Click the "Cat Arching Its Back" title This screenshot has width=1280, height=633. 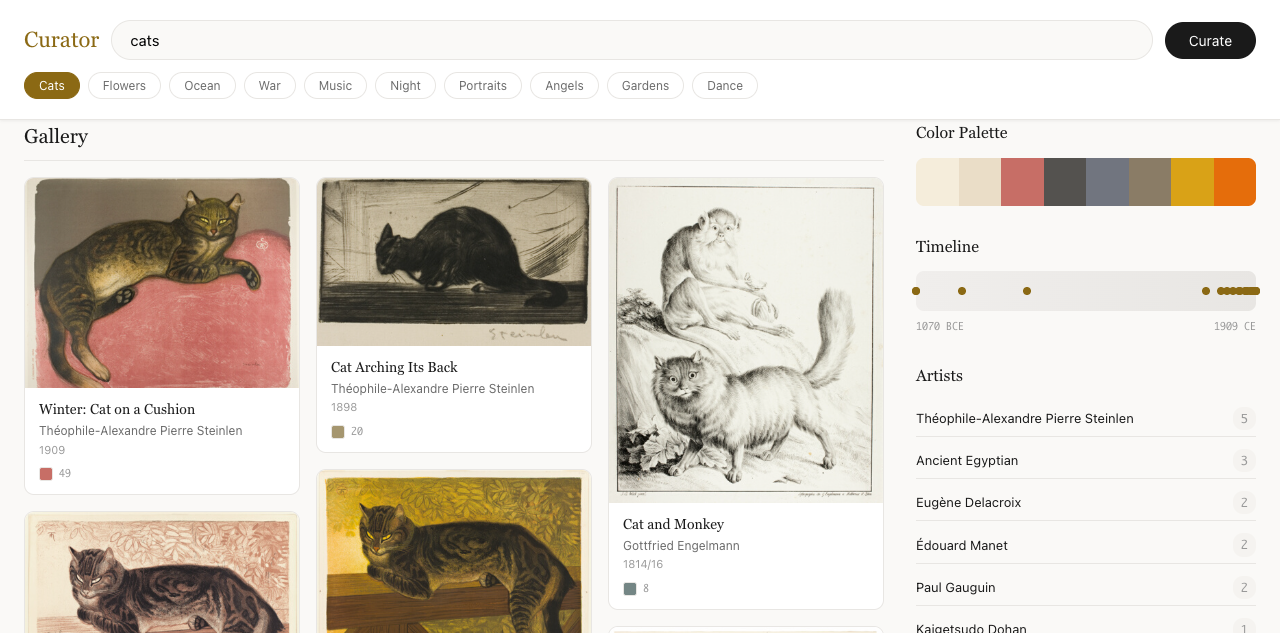pyautogui.click(x=394, y=367)
